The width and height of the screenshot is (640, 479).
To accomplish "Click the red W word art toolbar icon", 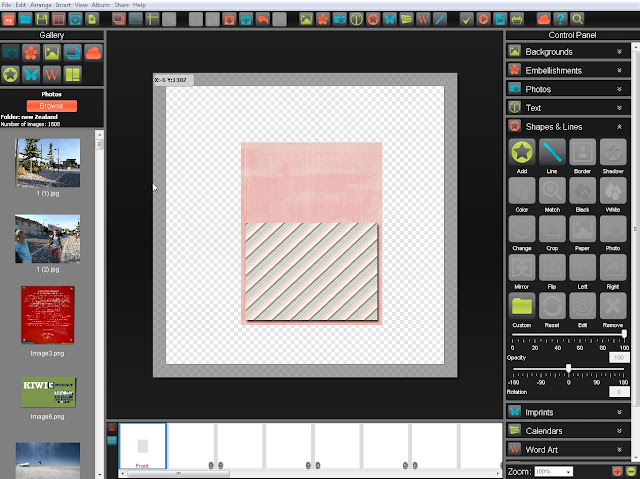I will pyautogui.click(x=423, y=19).
